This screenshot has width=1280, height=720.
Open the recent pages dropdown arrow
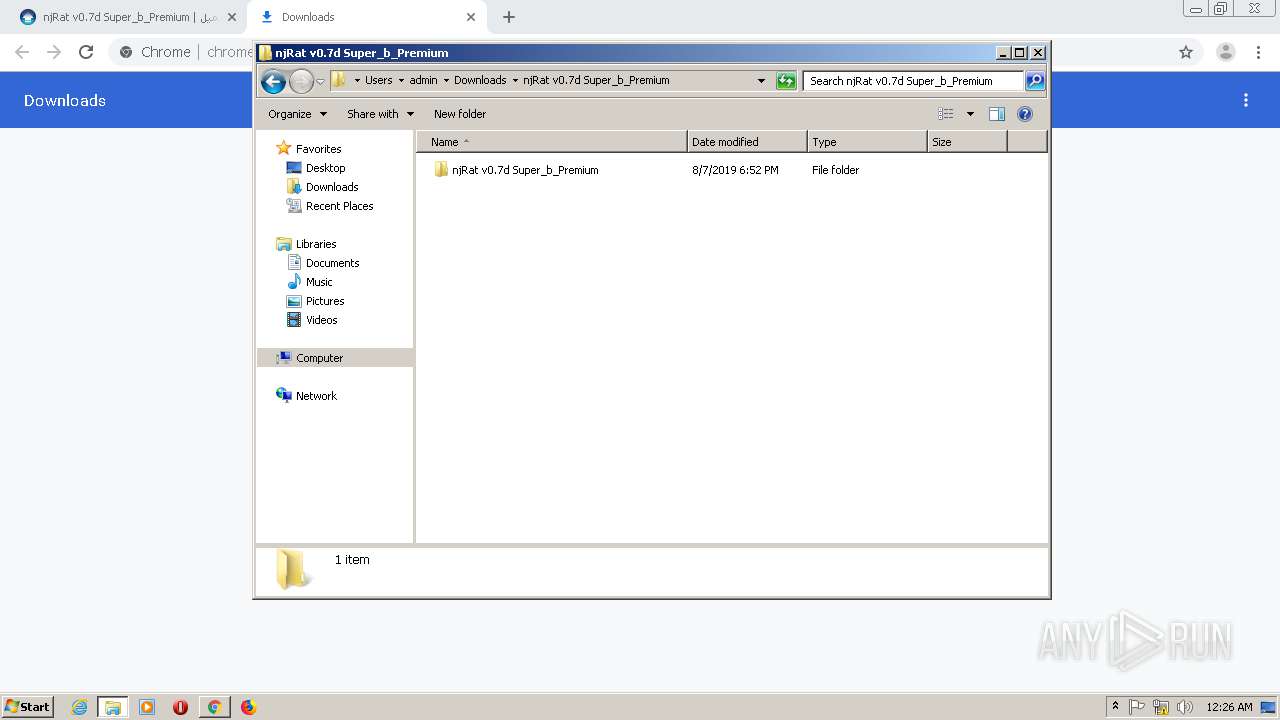[320, 81]
